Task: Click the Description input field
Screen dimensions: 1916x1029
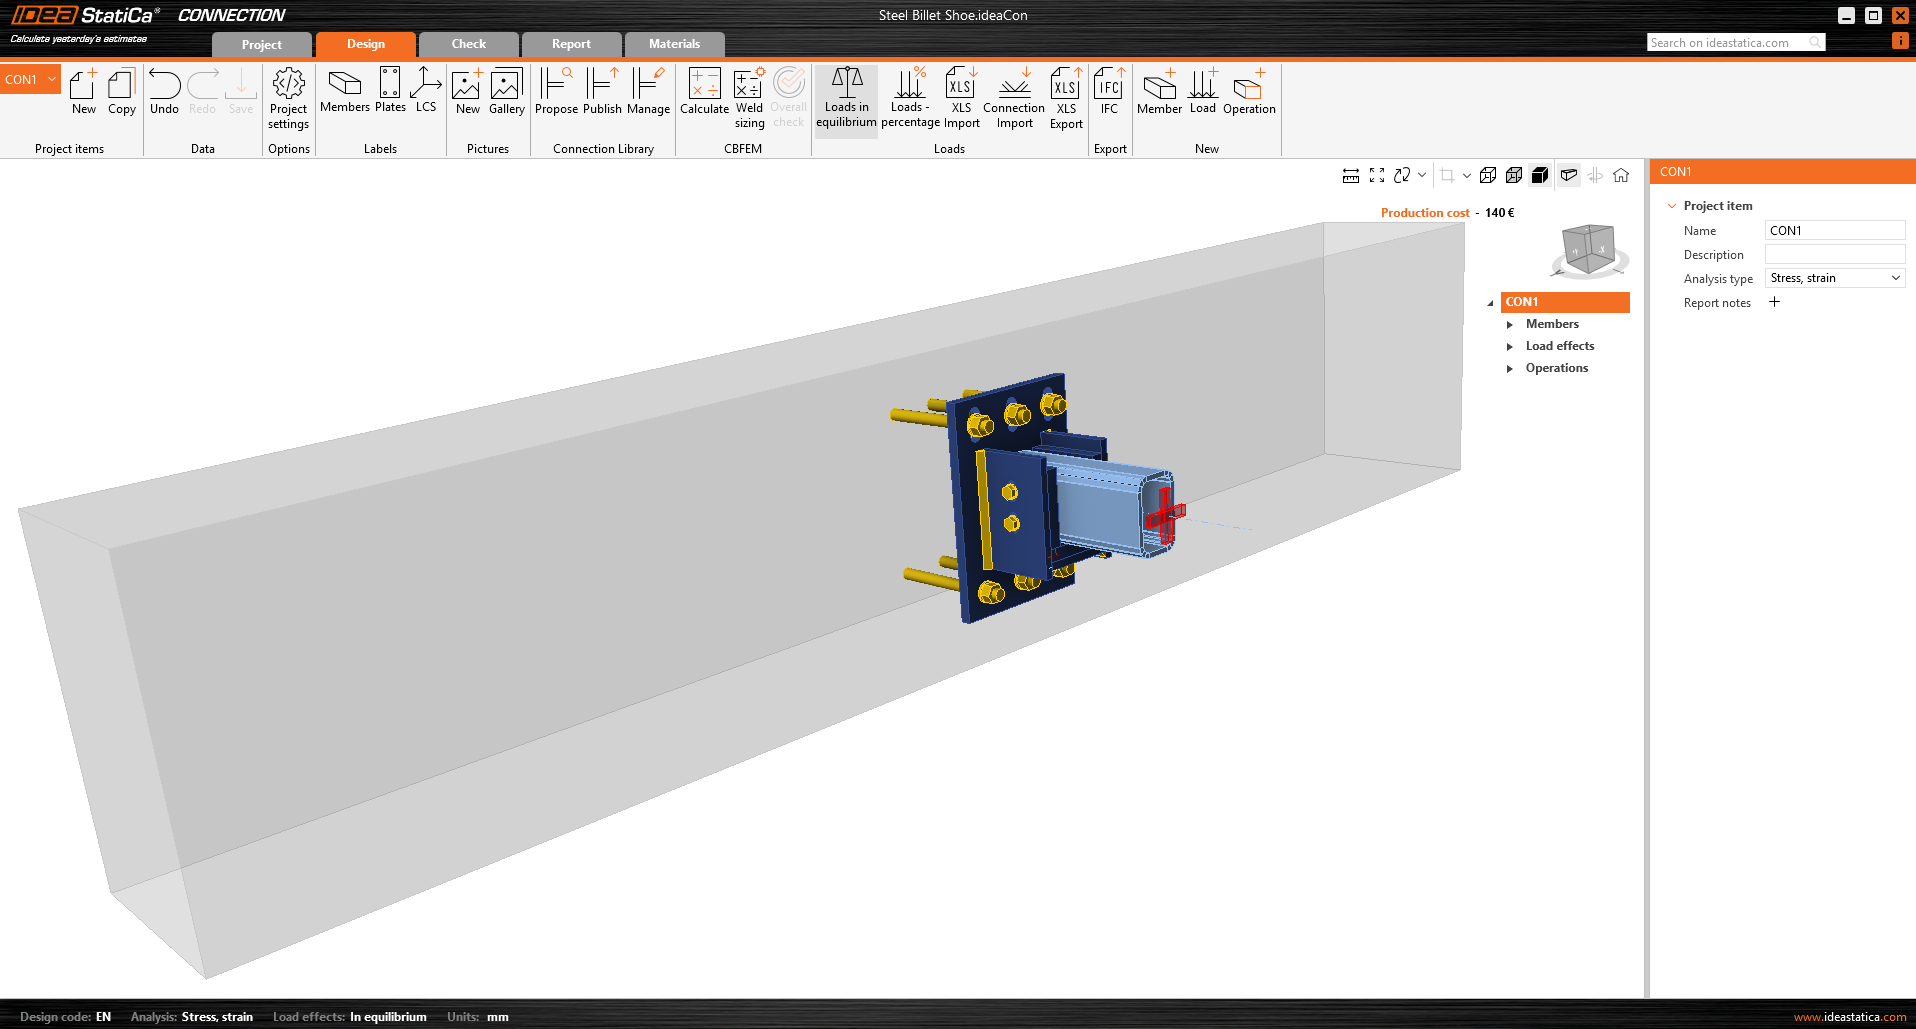Action: point(1834,254)
